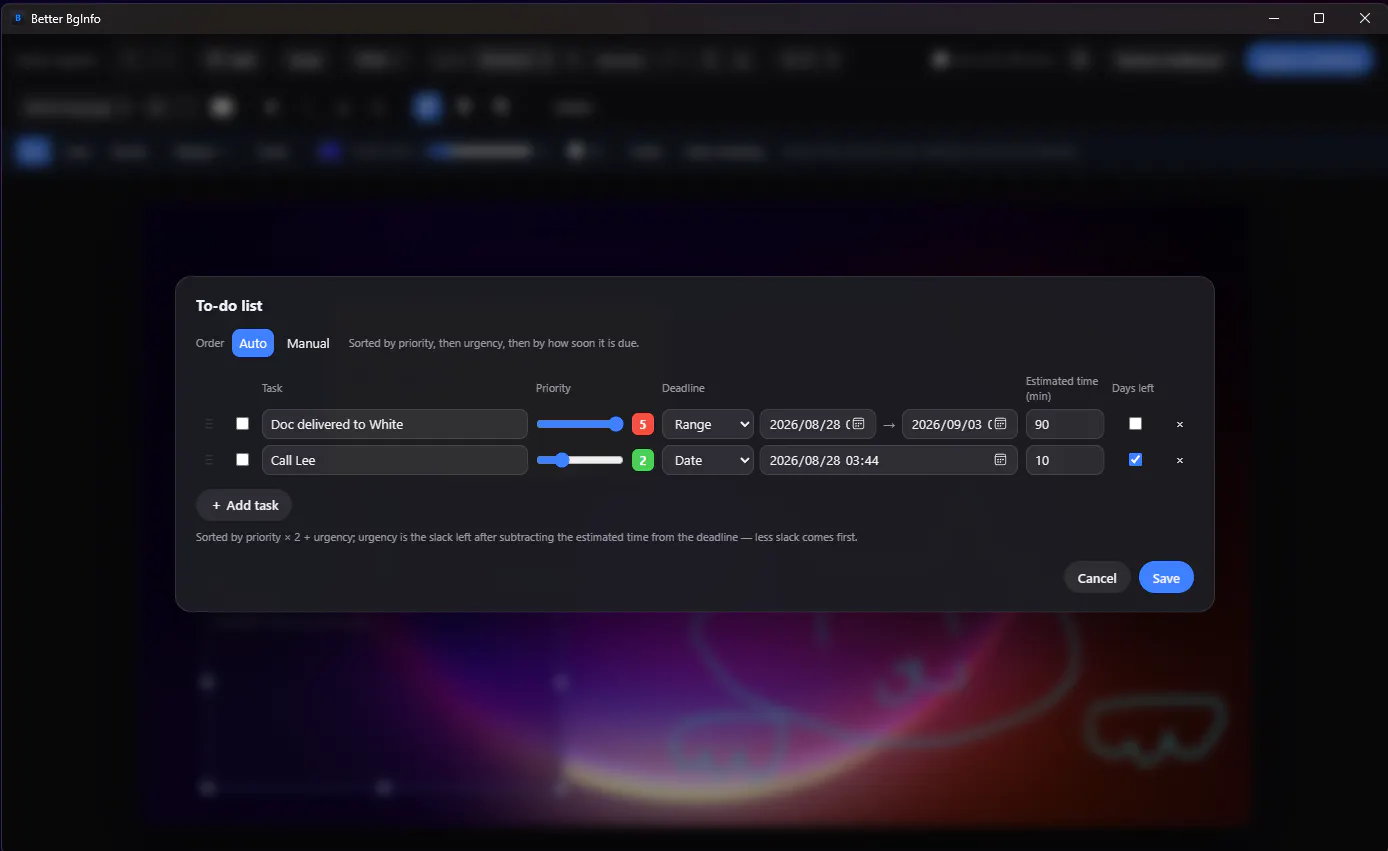1388x851 pixels.
Task: Switch order mode to Auto
Action: [253, 343]
